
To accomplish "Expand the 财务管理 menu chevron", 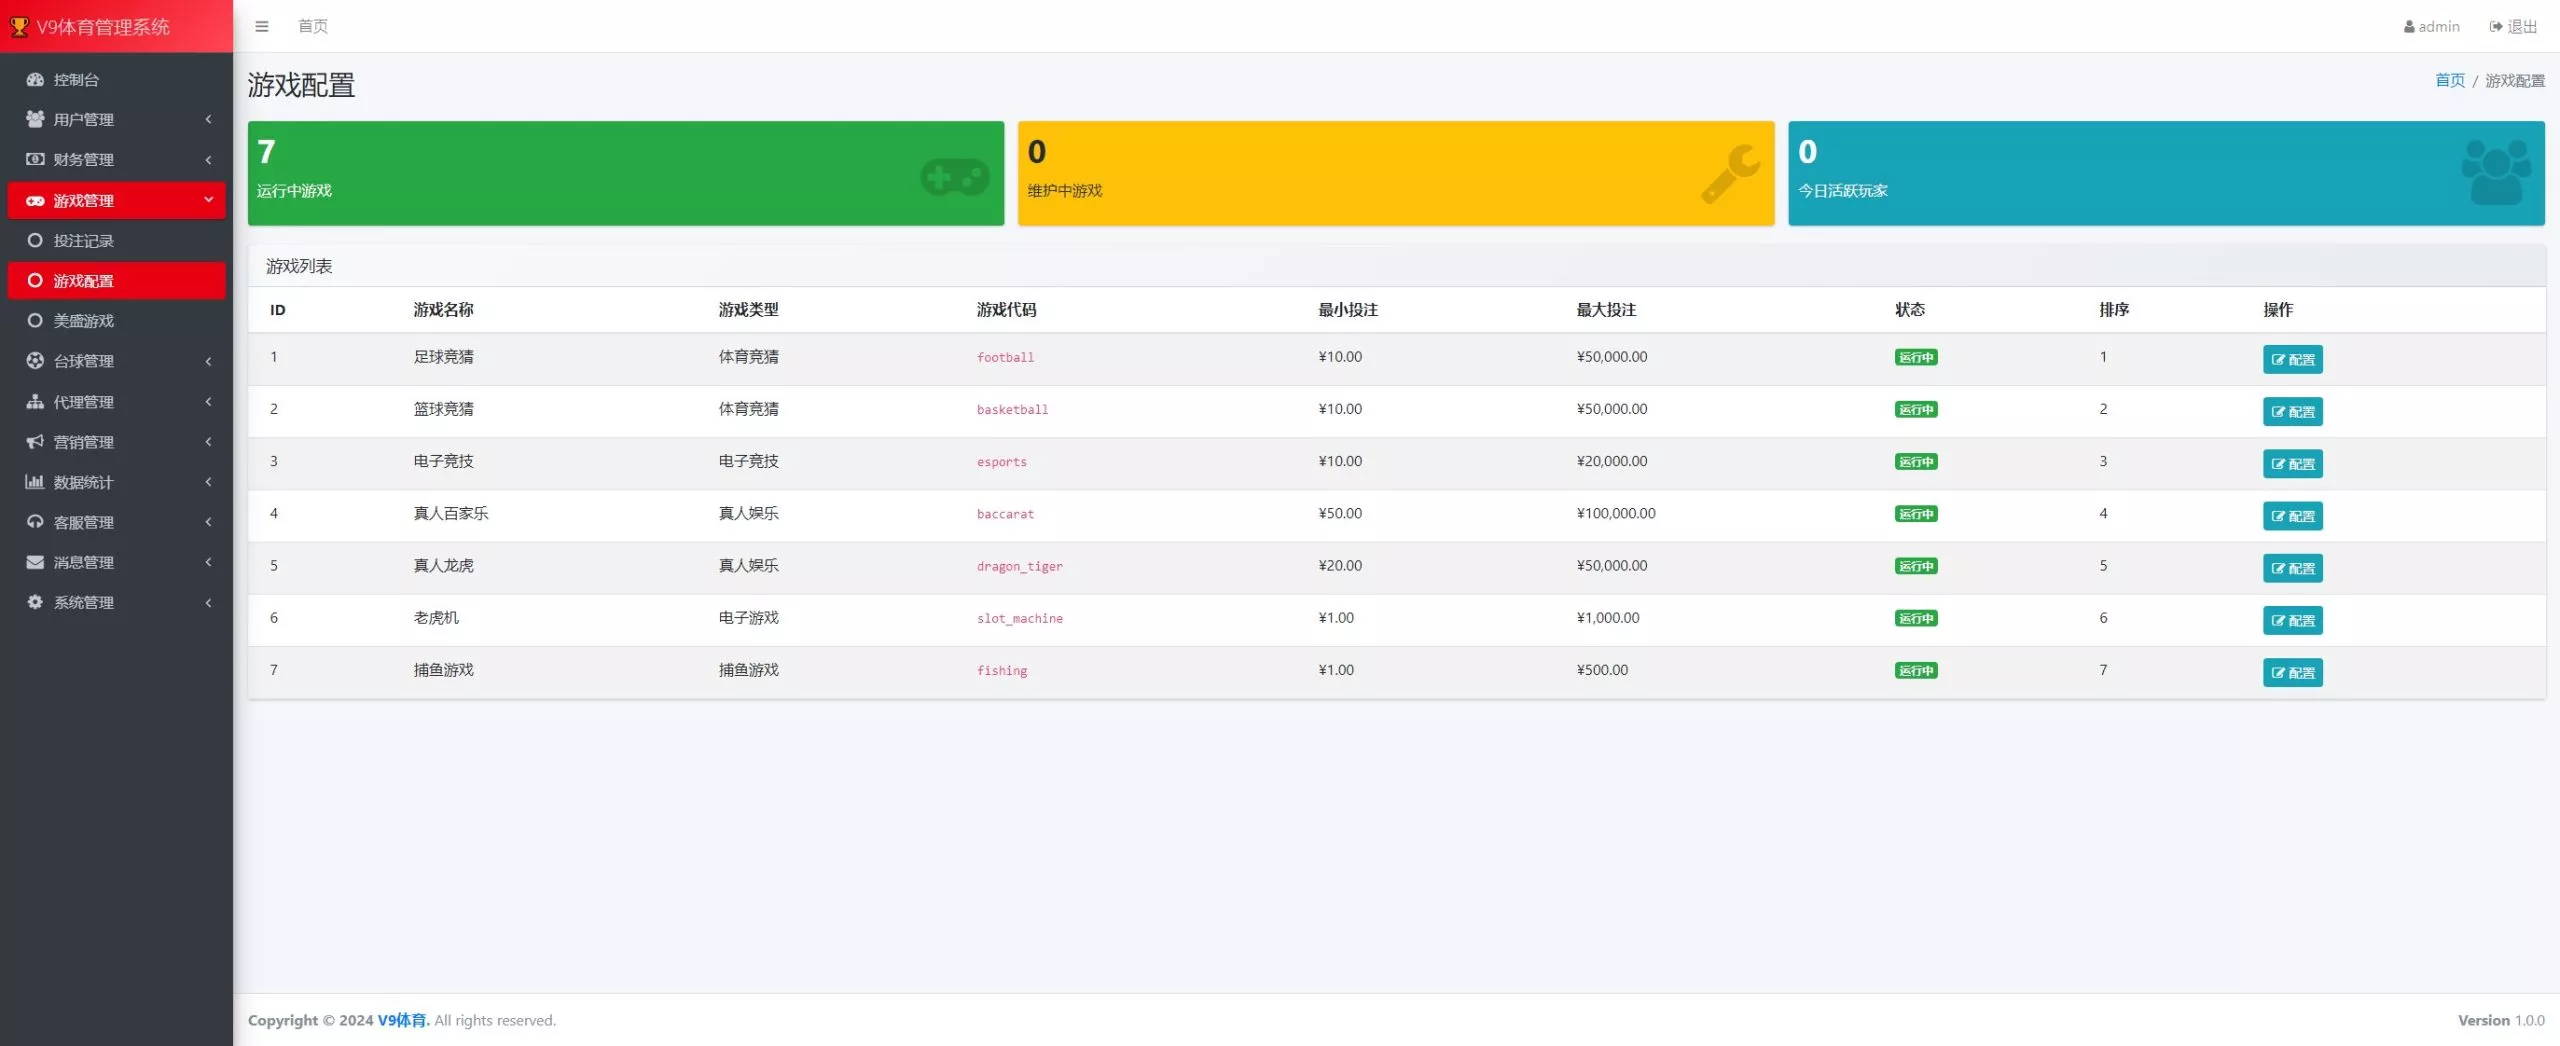I will point(208,159).
